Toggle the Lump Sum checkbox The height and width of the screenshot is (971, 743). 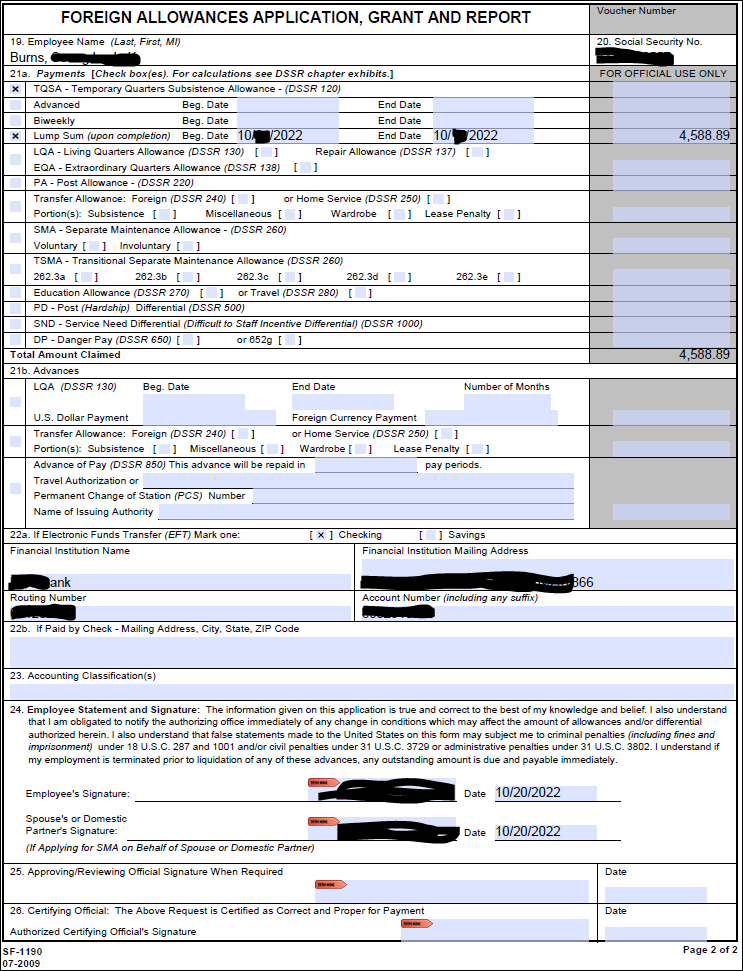click(15, 136)
